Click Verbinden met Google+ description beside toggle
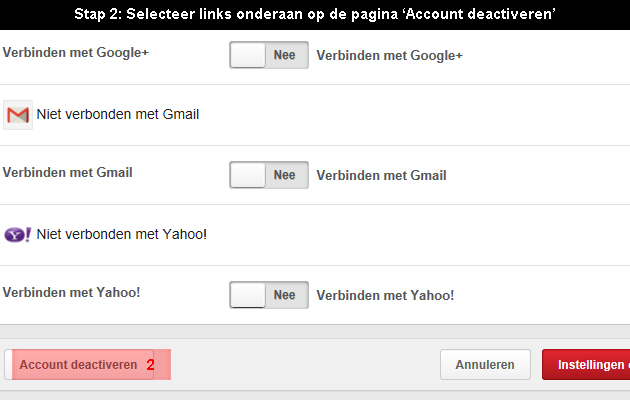Viewport: 630px width, 400px height. click(x=389, y=55)
